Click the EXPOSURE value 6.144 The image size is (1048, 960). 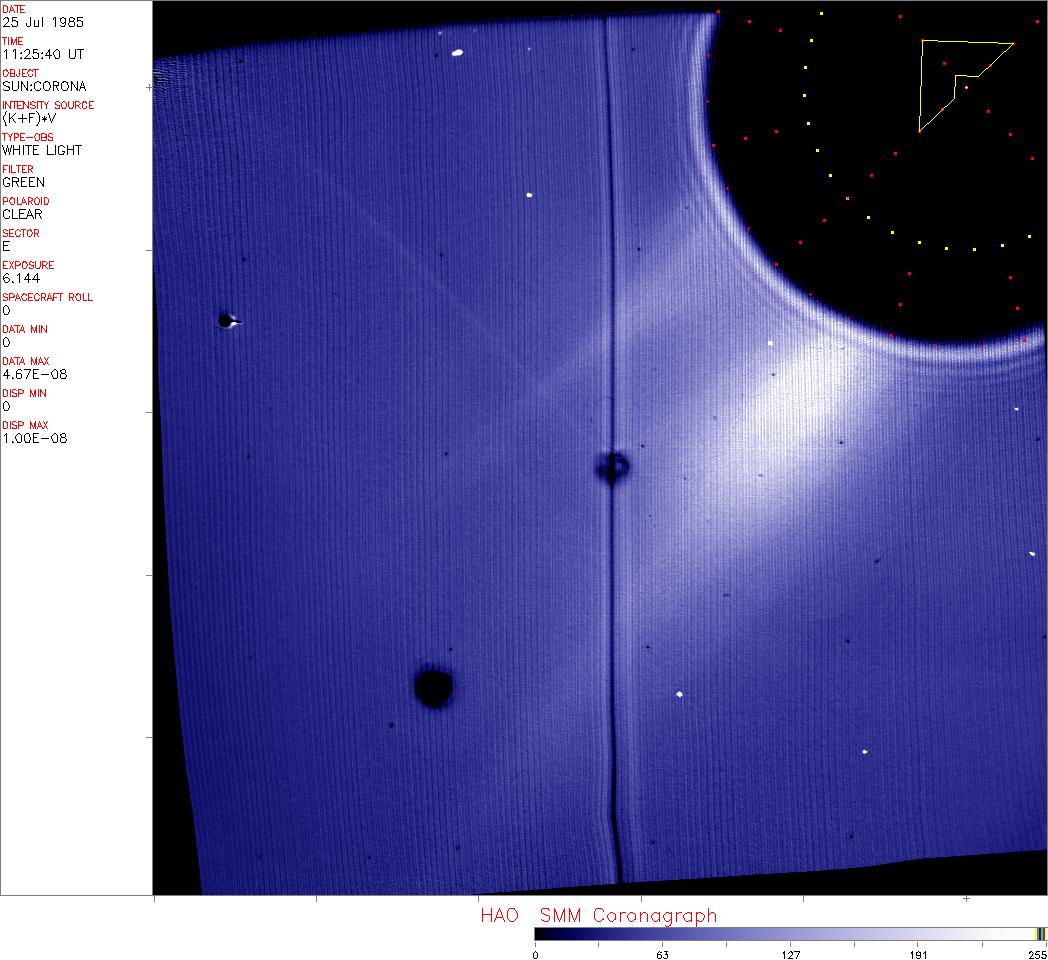(20, 278)
